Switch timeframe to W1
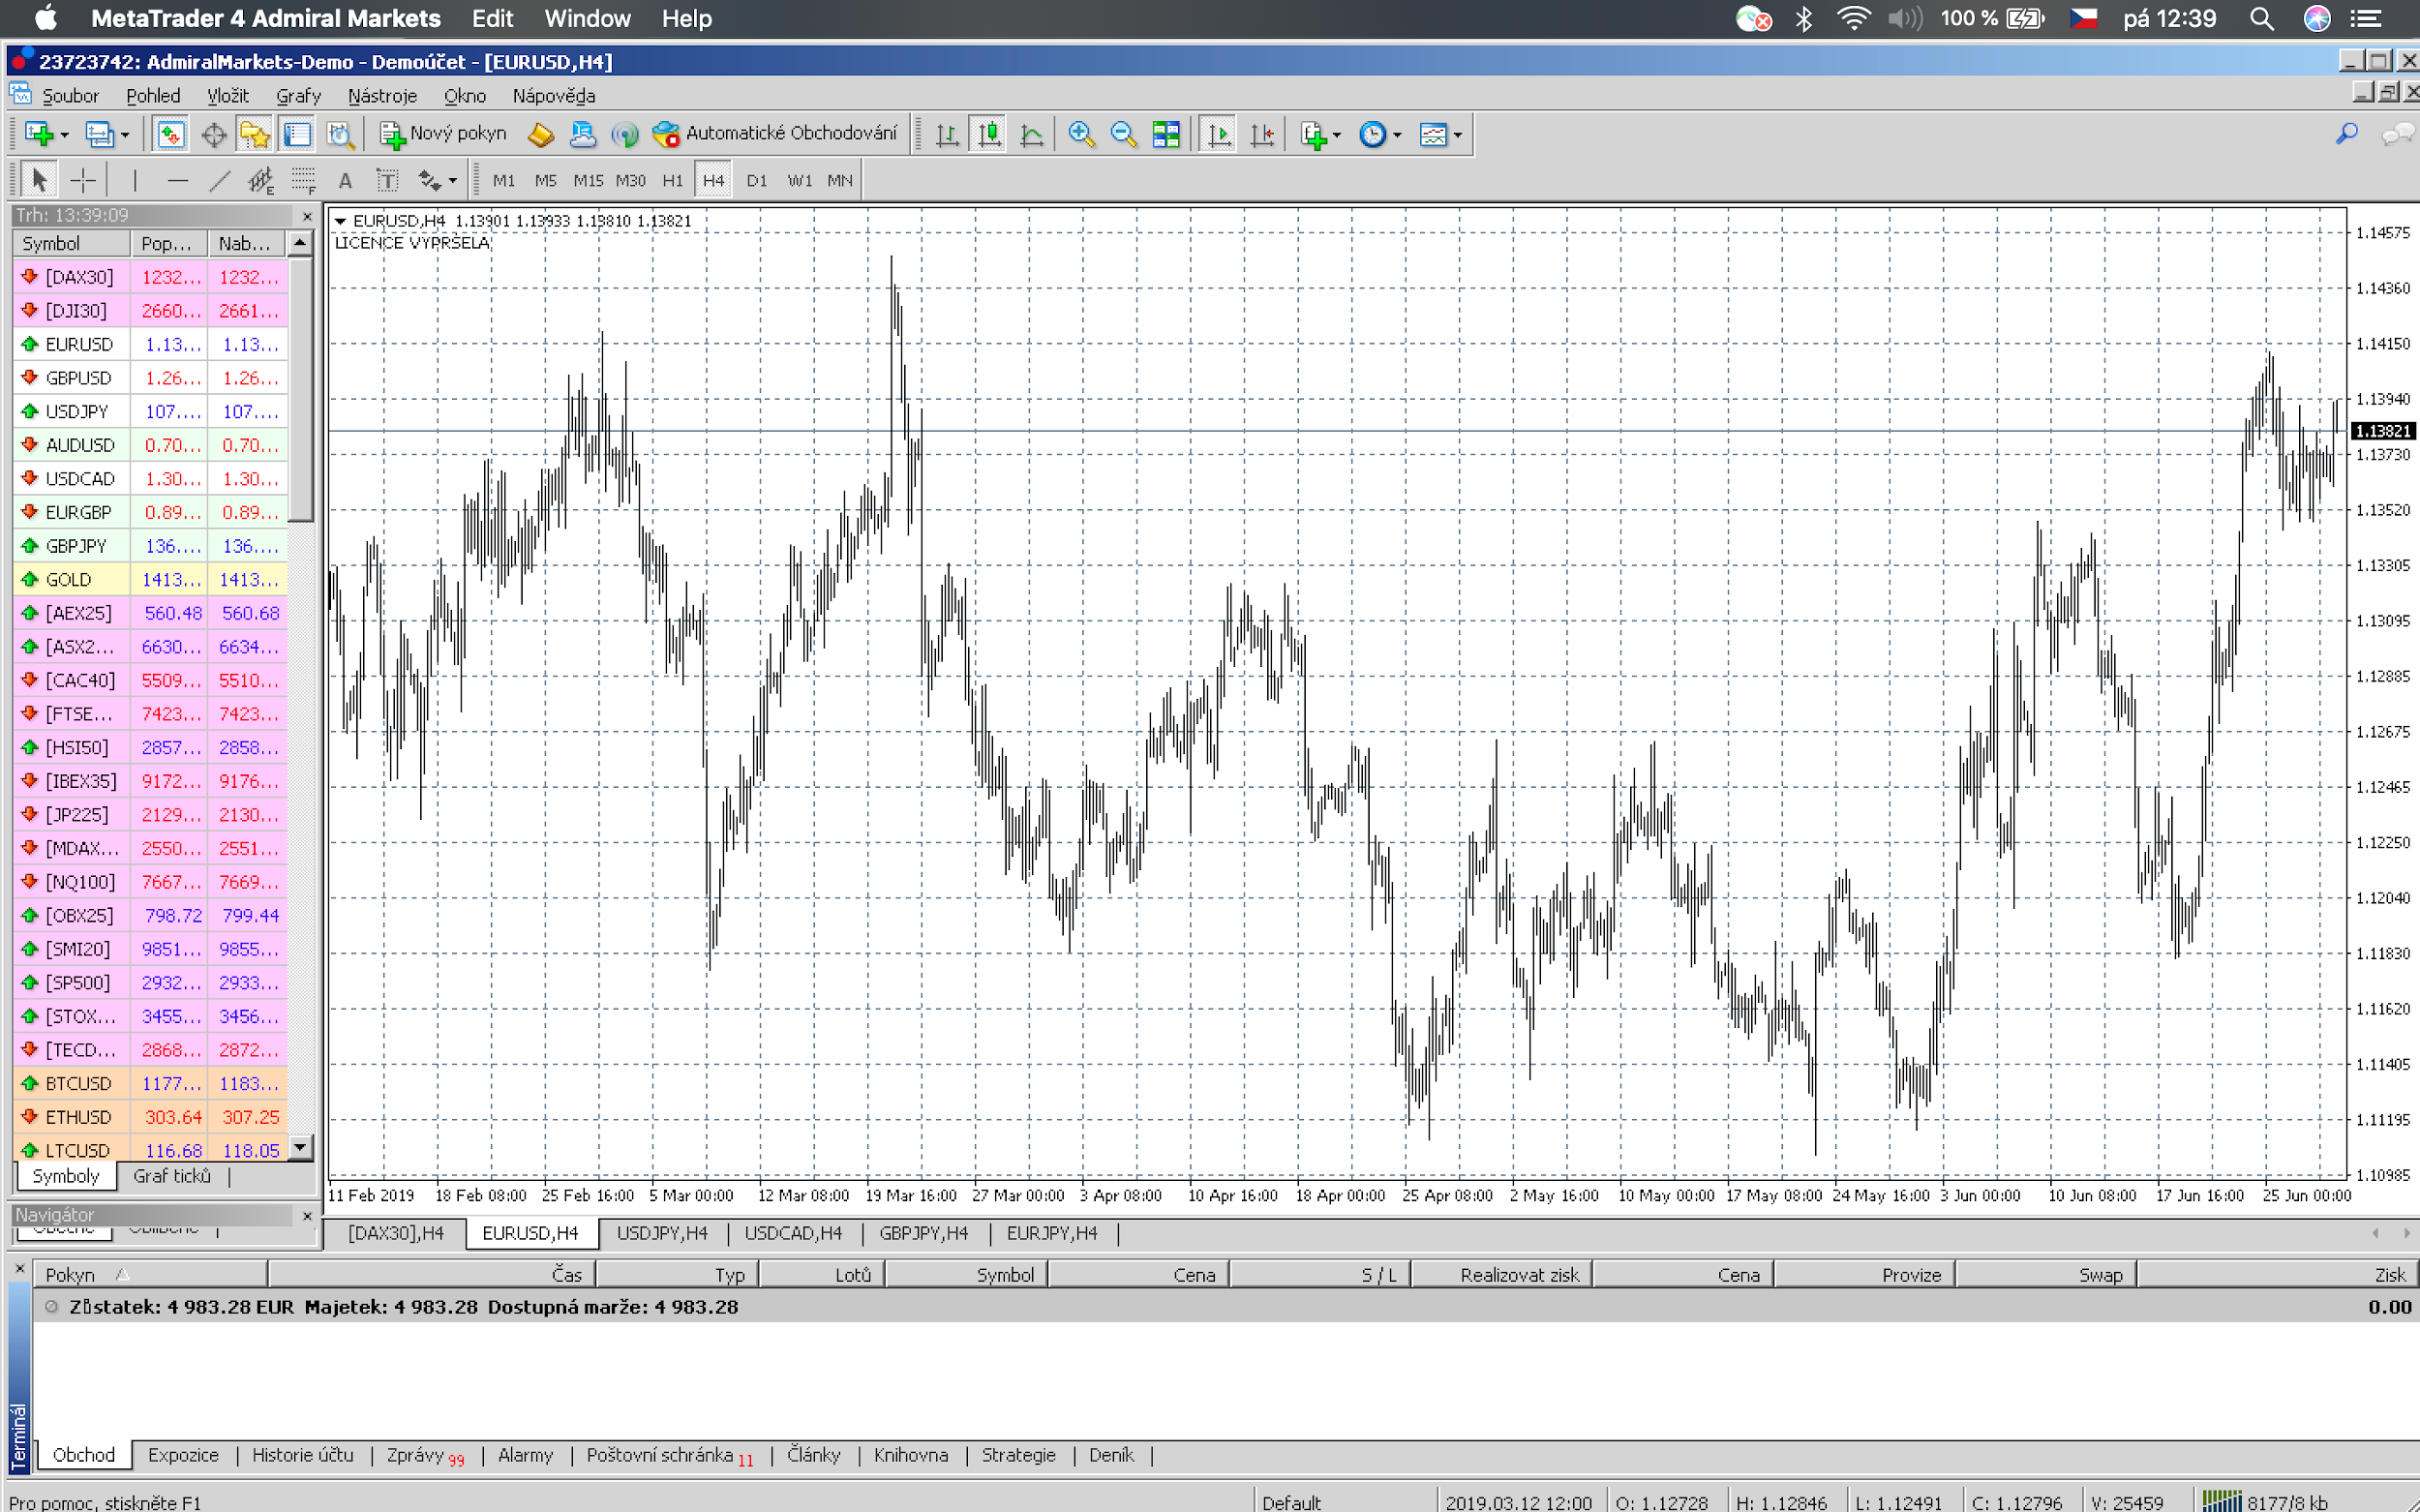Image resolution: width=2420 pixels, height=1512 pixels. pyautogui.click(x=800, y=180)
